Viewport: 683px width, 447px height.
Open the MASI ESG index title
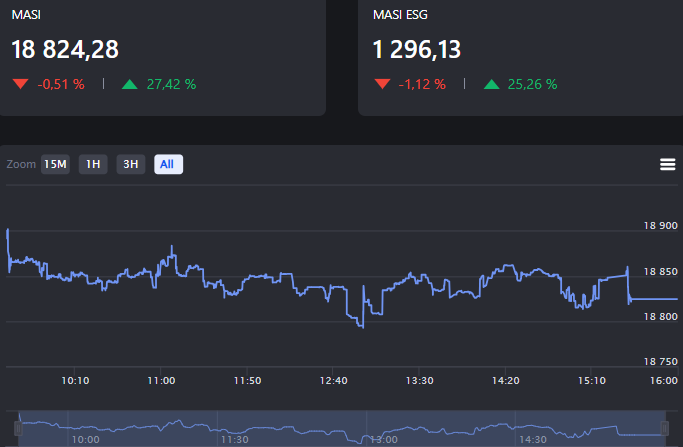(x=400, y=16)
